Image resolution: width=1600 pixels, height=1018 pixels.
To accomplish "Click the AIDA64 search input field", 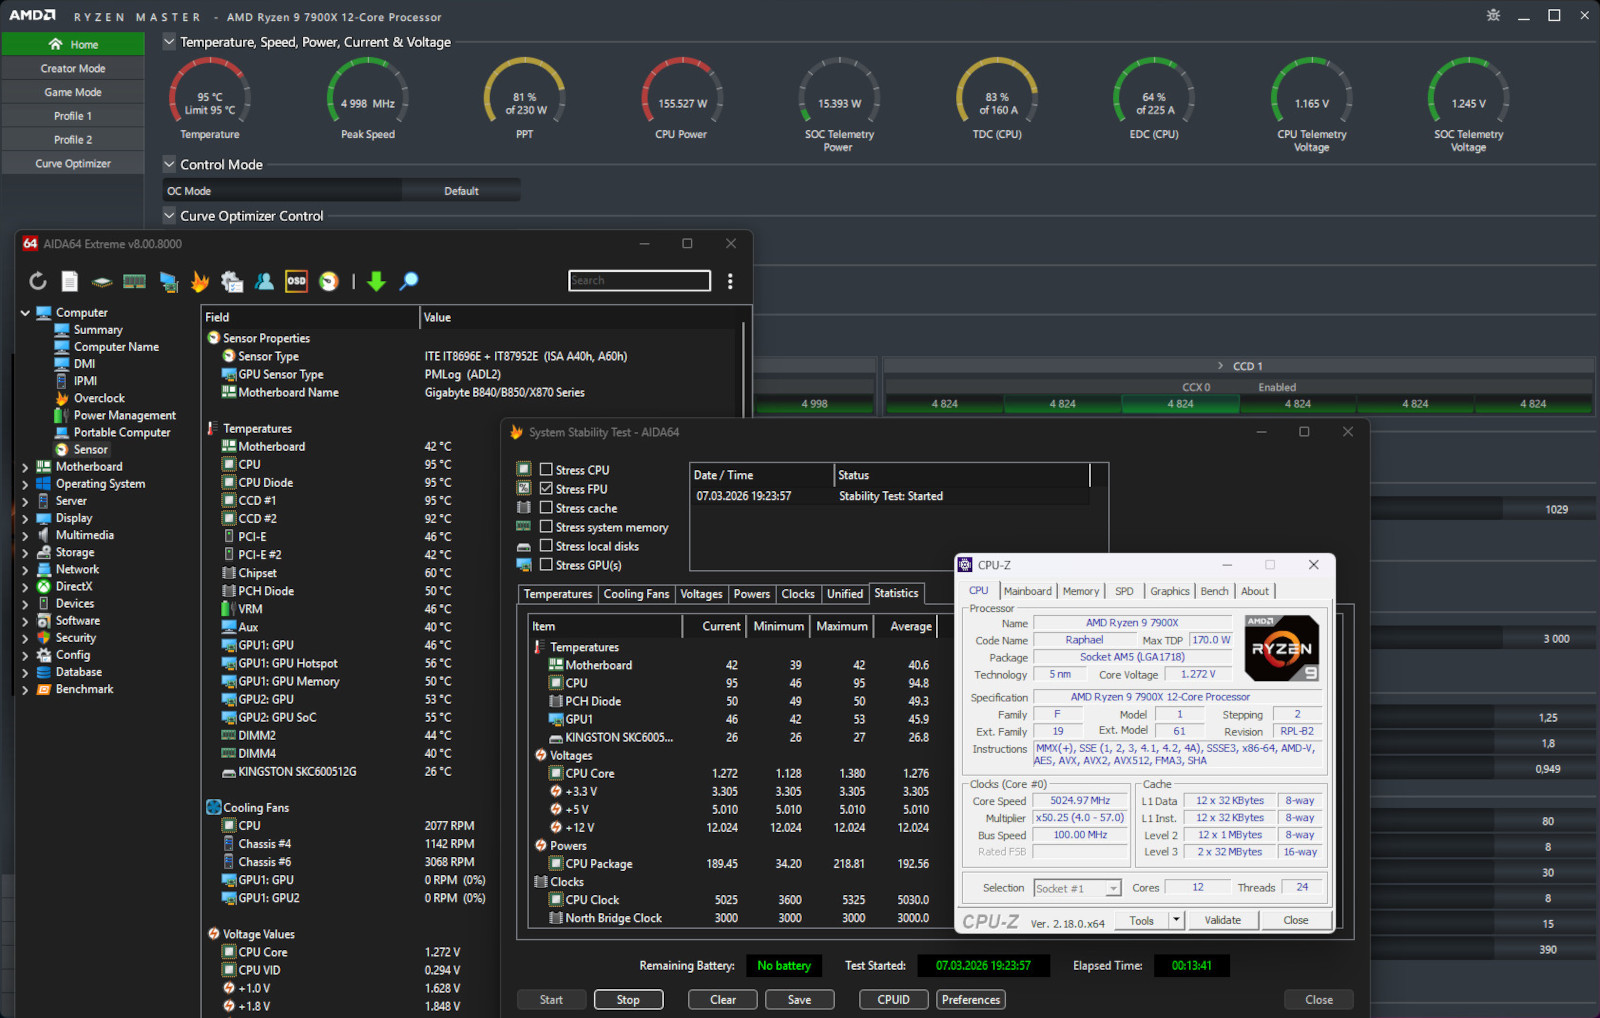I will (x=639, y=281).
